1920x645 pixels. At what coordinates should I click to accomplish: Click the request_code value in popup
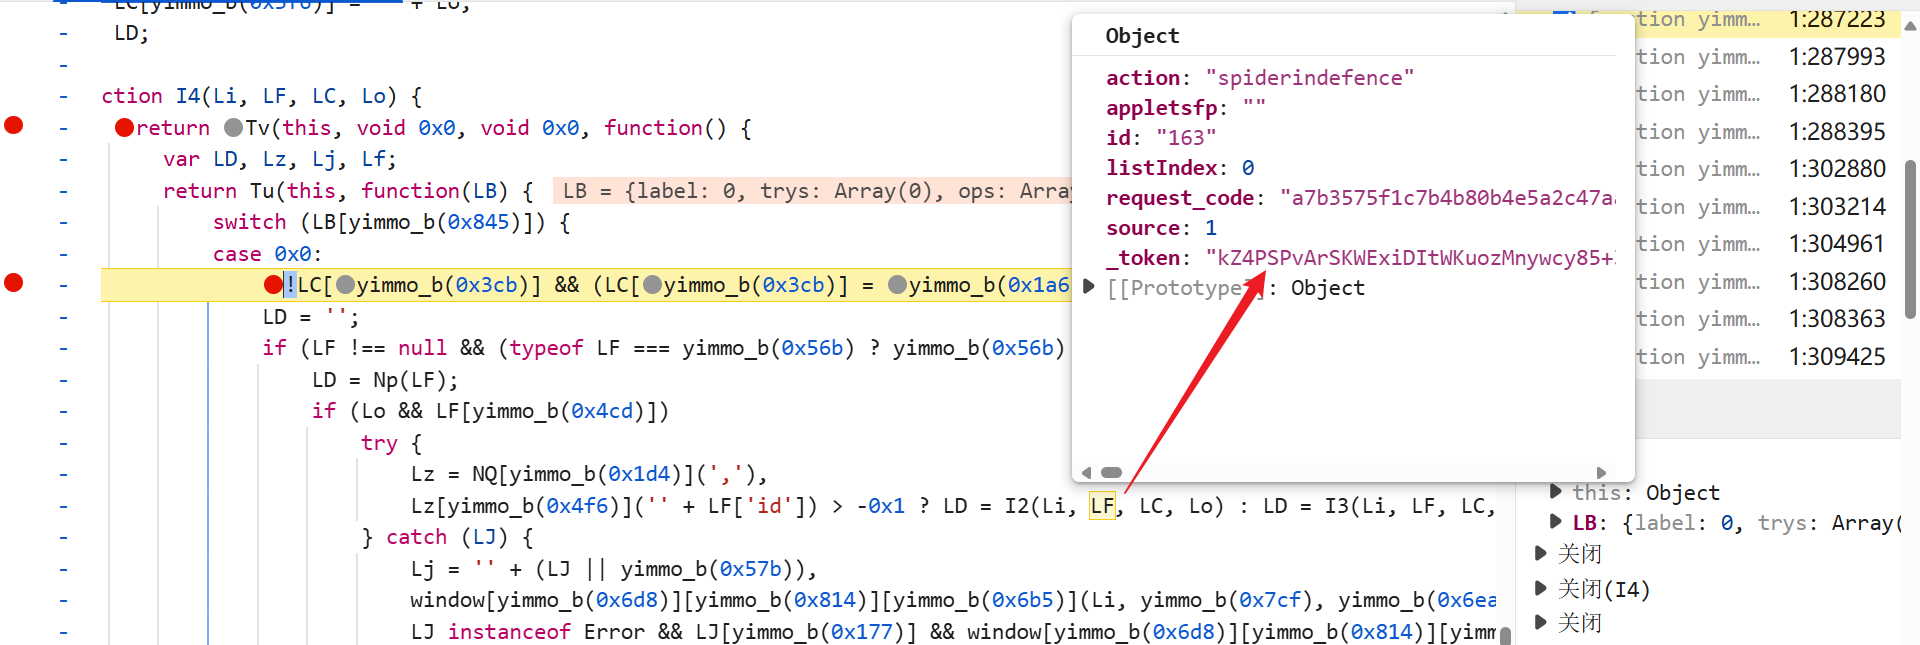(1448, 197)
